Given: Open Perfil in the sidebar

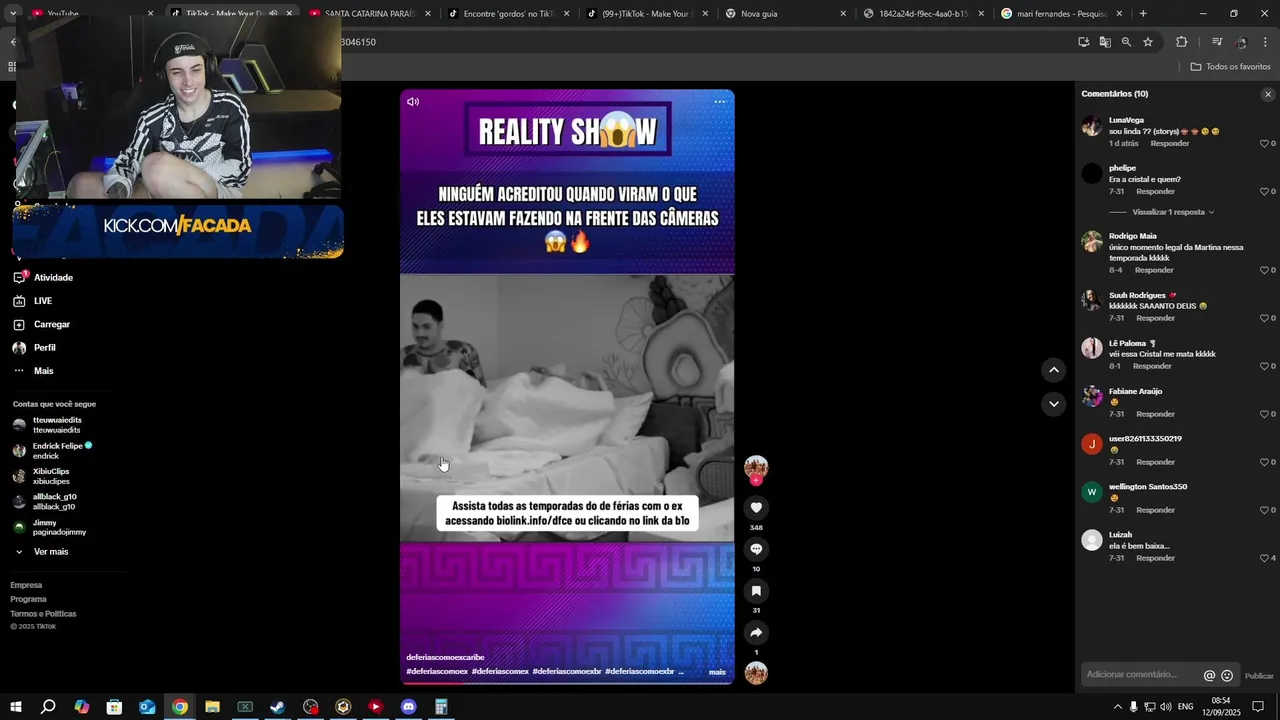Looking at the screenshot, I should [45, 348].
